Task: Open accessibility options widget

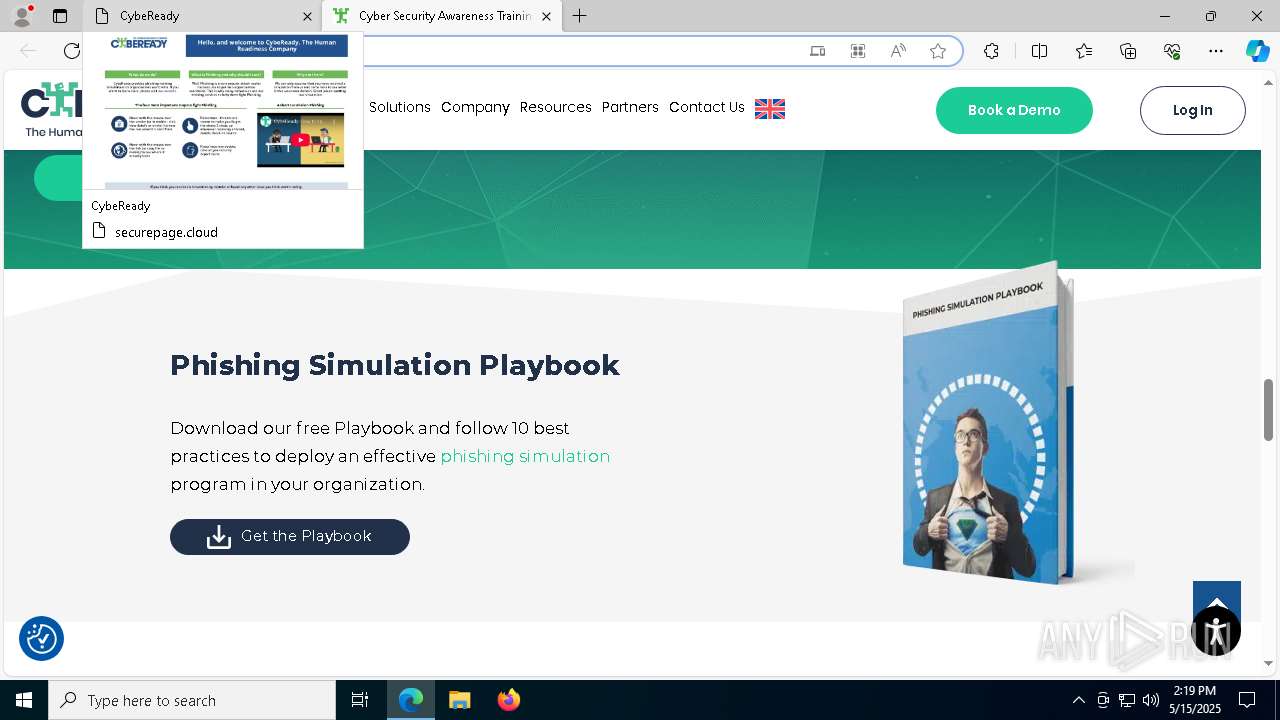Action: 1216,631
